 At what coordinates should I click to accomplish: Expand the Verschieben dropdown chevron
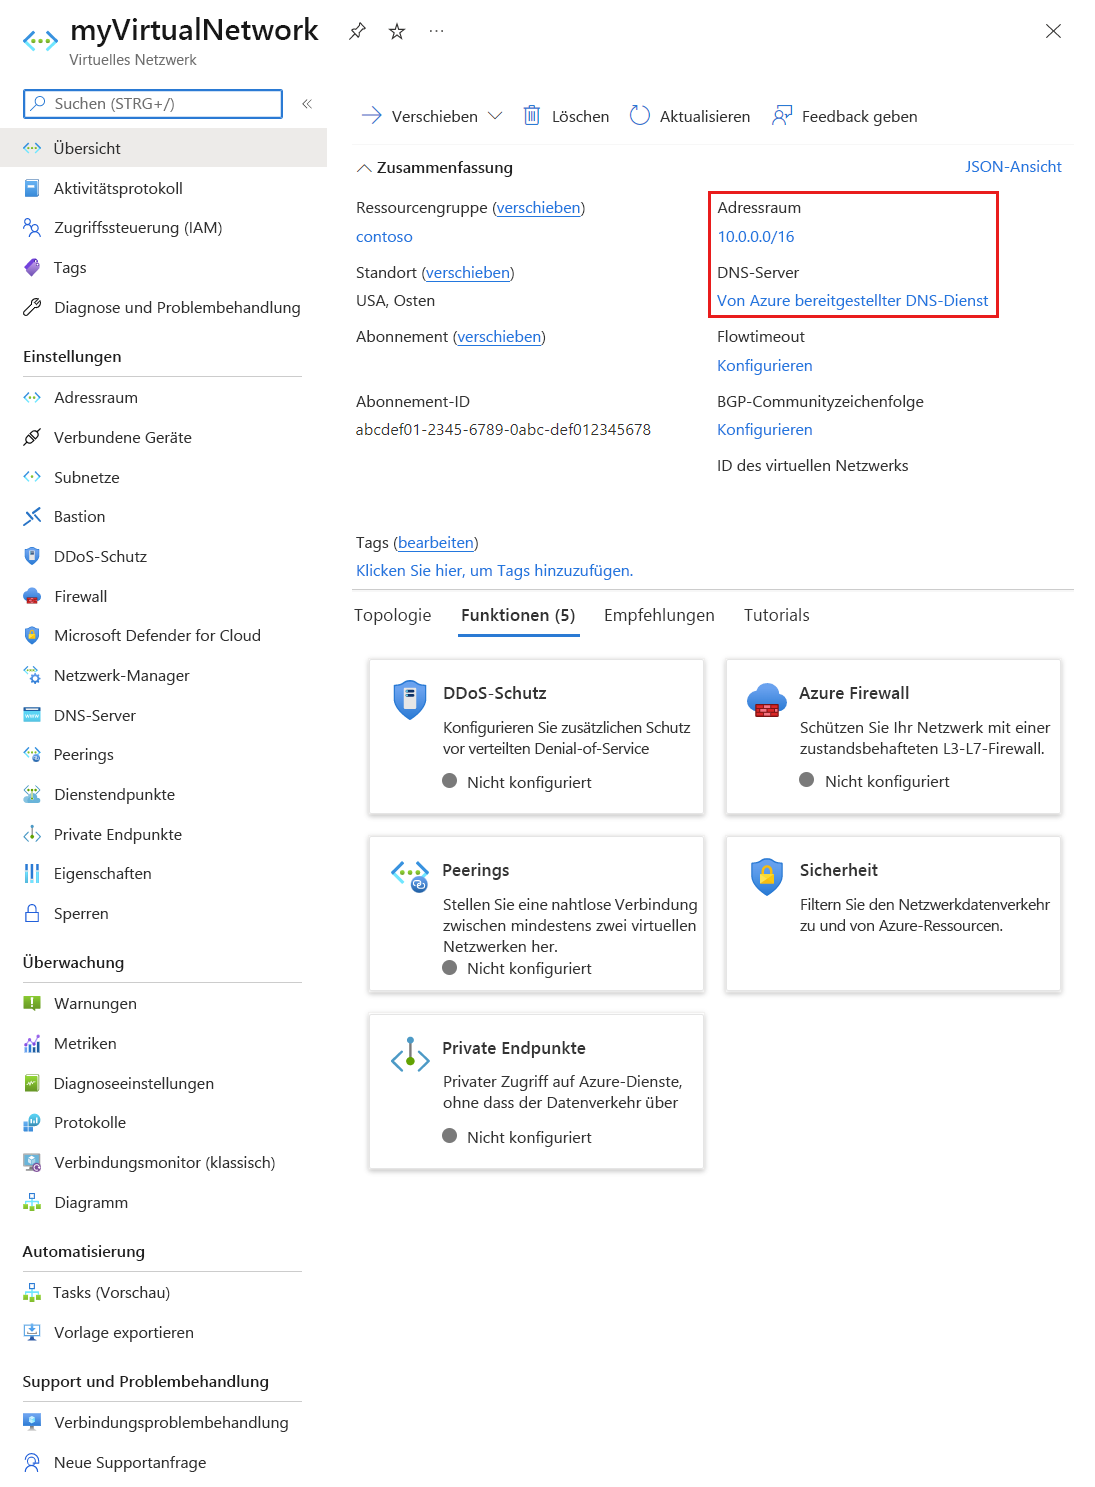point(495,116)
